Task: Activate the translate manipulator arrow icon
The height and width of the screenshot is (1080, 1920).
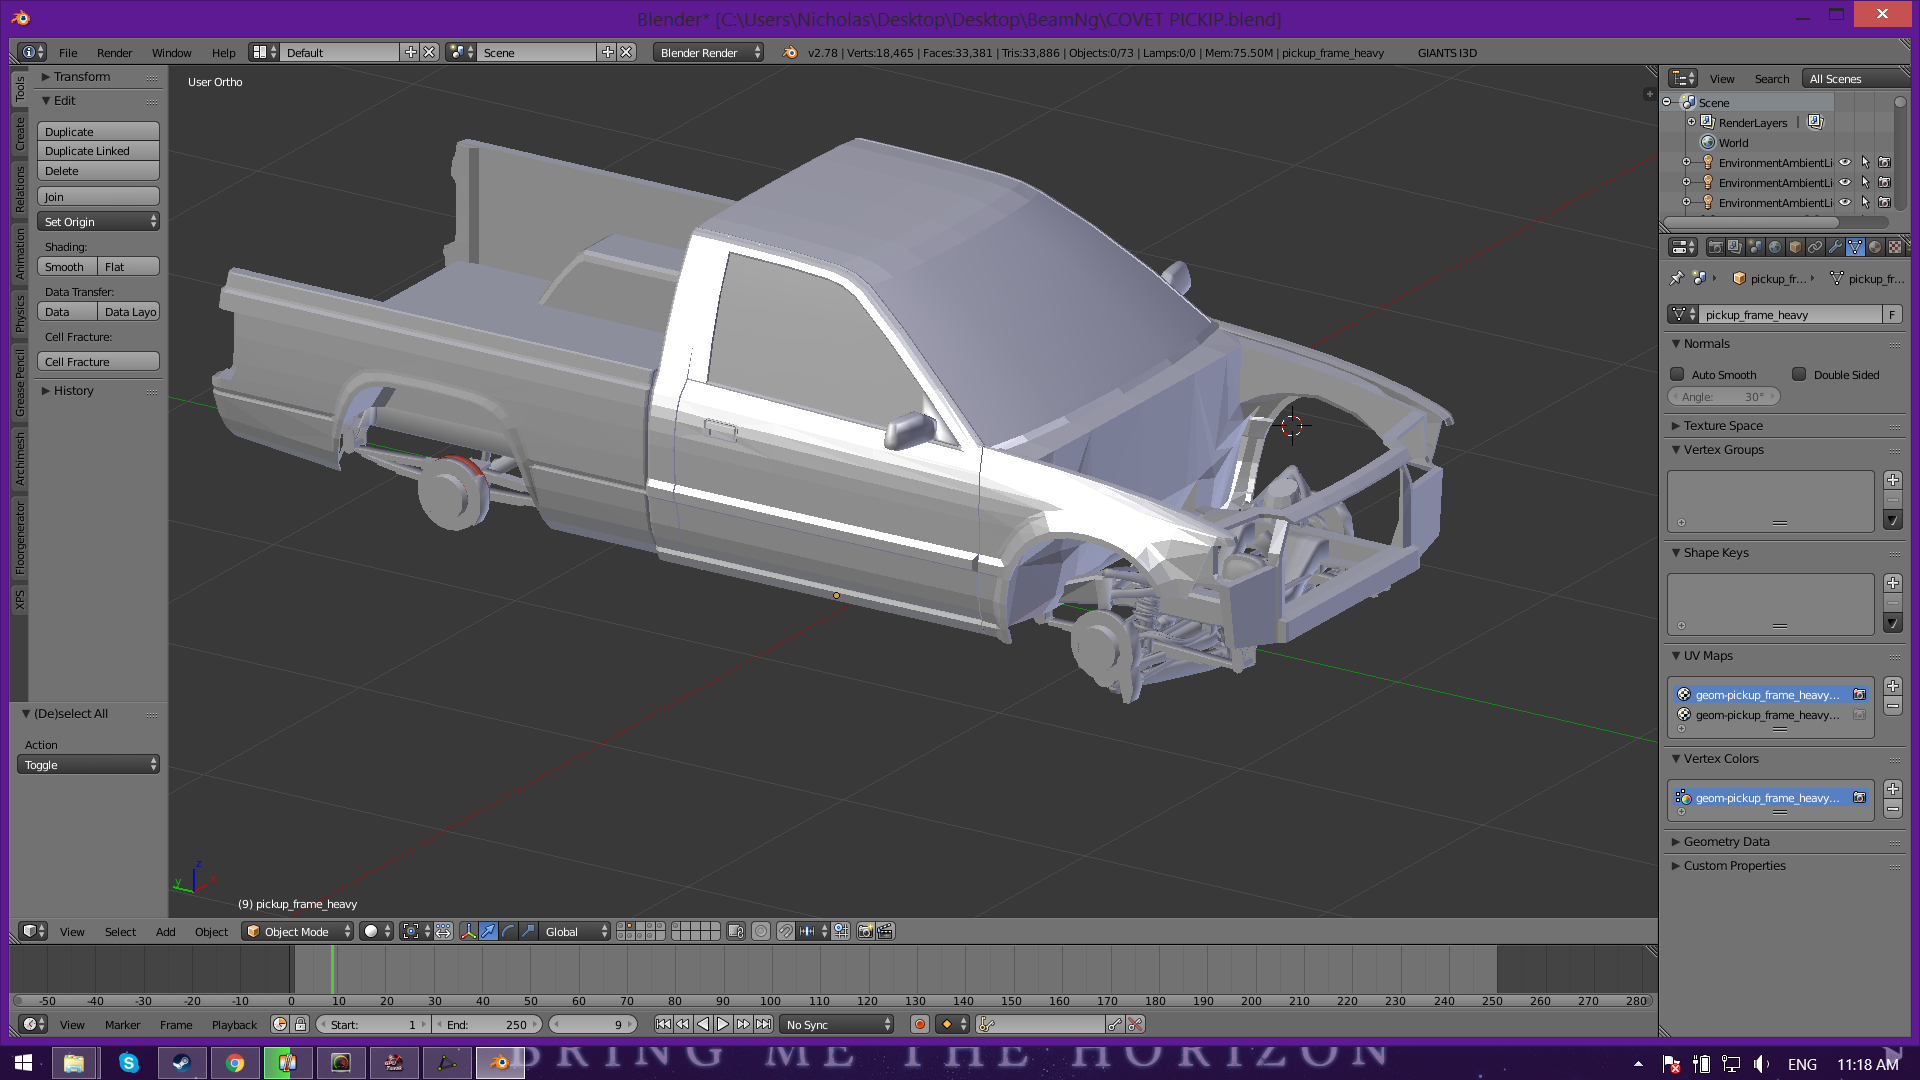Action: point(488,931)
